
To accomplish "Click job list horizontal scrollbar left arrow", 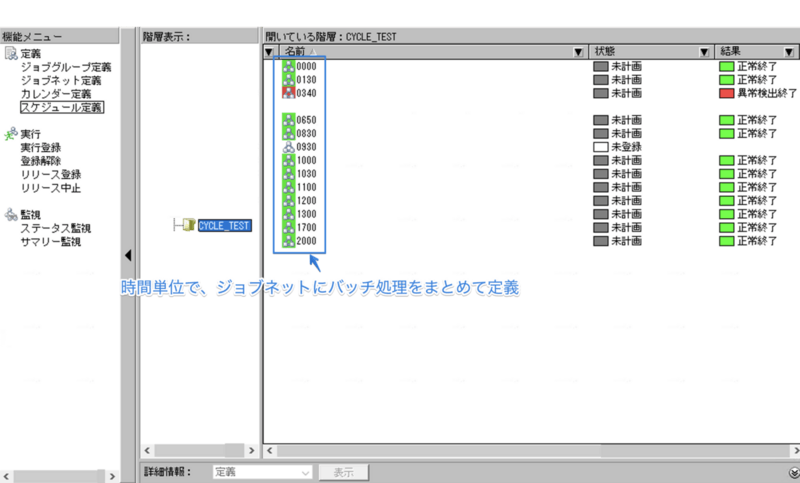I will click(x=270, y=450).
